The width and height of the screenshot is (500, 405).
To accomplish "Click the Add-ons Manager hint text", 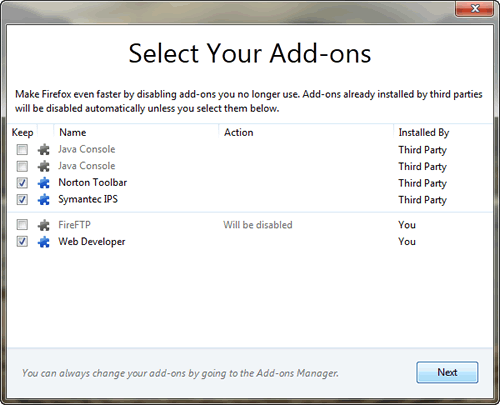I will pos(180,373).
